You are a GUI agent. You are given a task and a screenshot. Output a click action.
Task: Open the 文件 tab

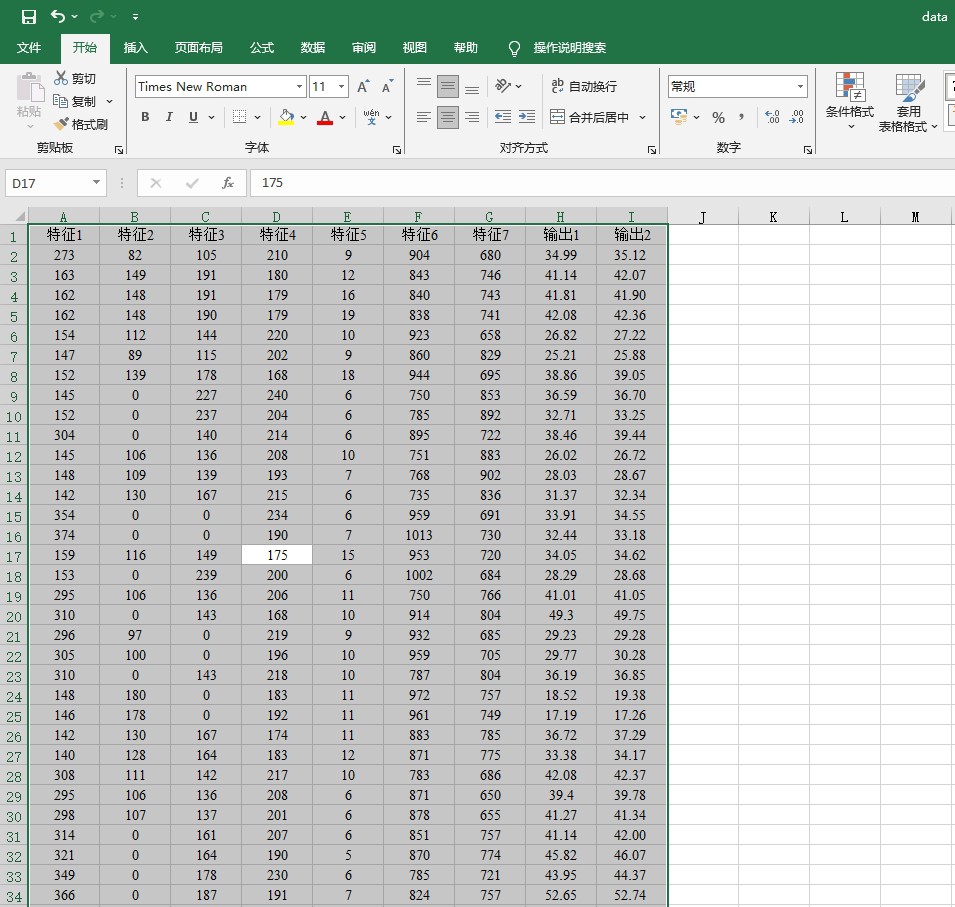(x=29, y=48)
